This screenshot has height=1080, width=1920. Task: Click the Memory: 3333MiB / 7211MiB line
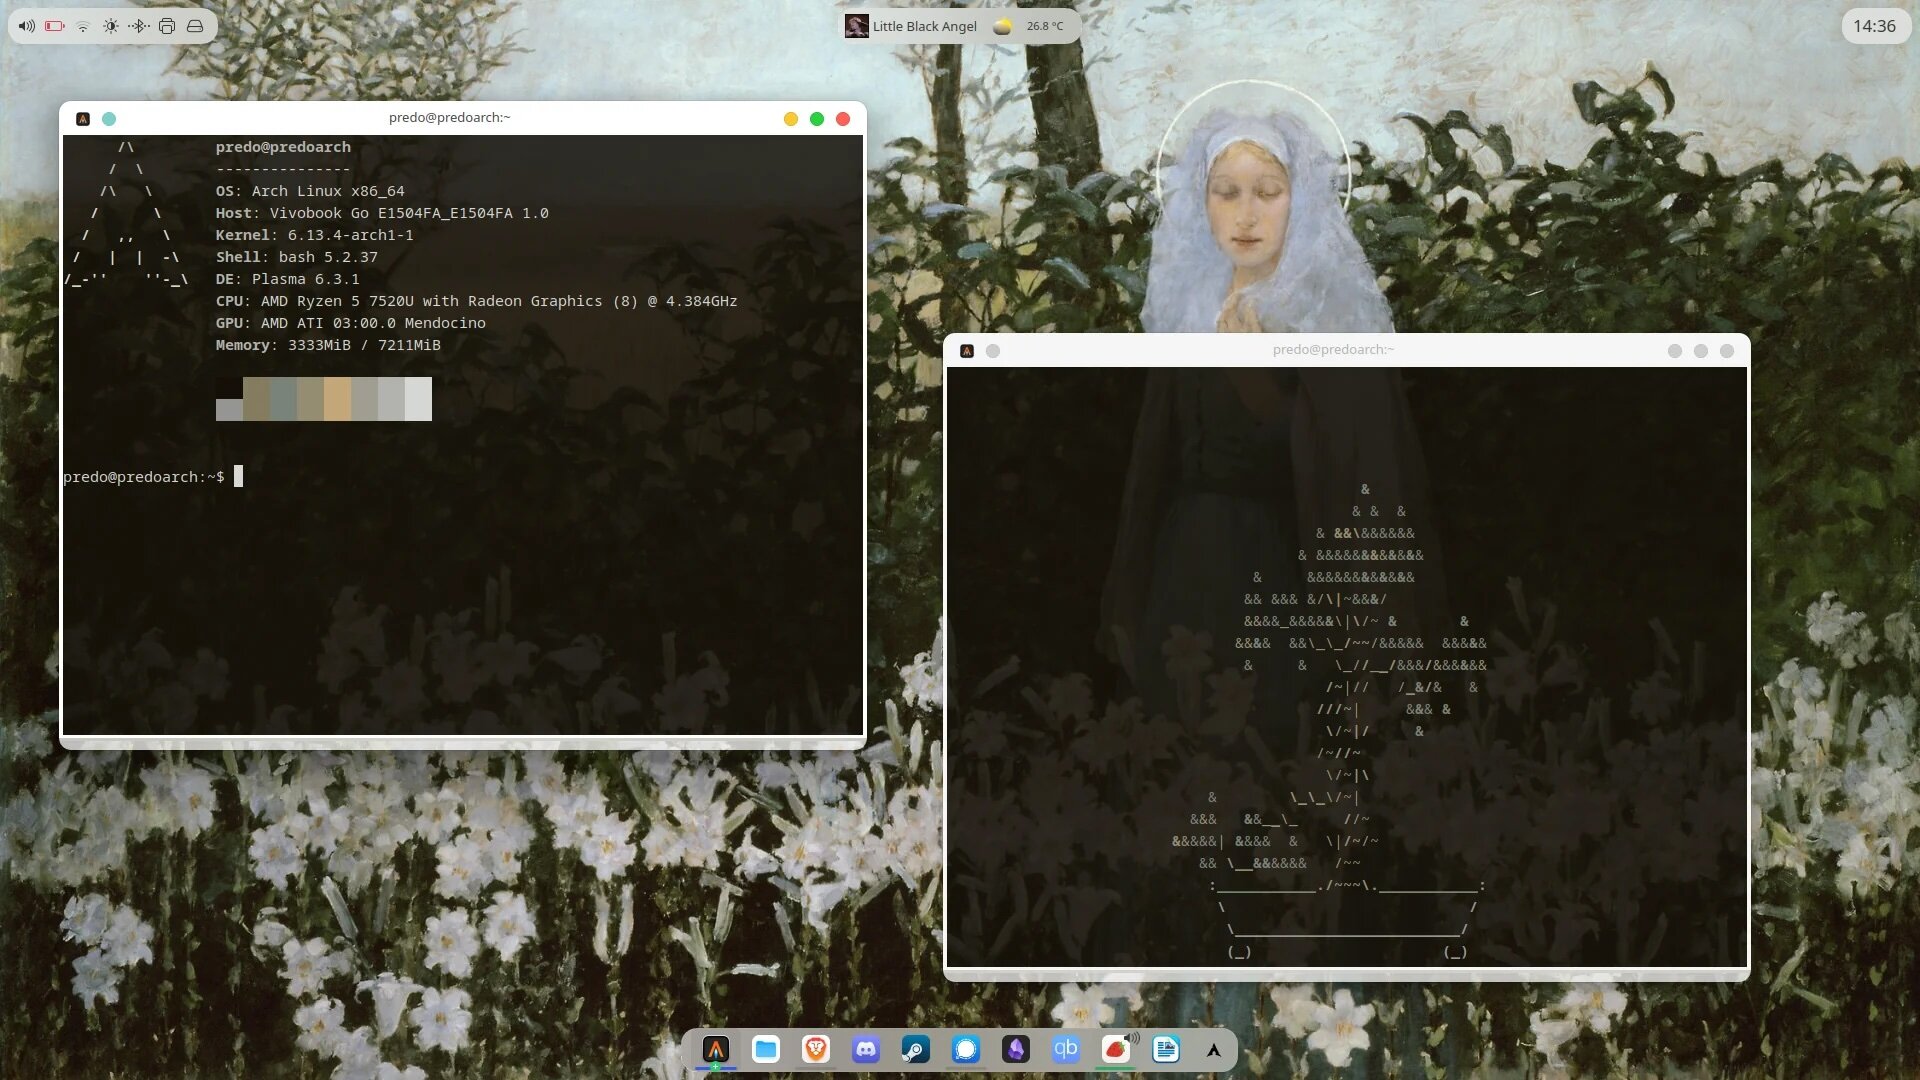coord(328,345)
